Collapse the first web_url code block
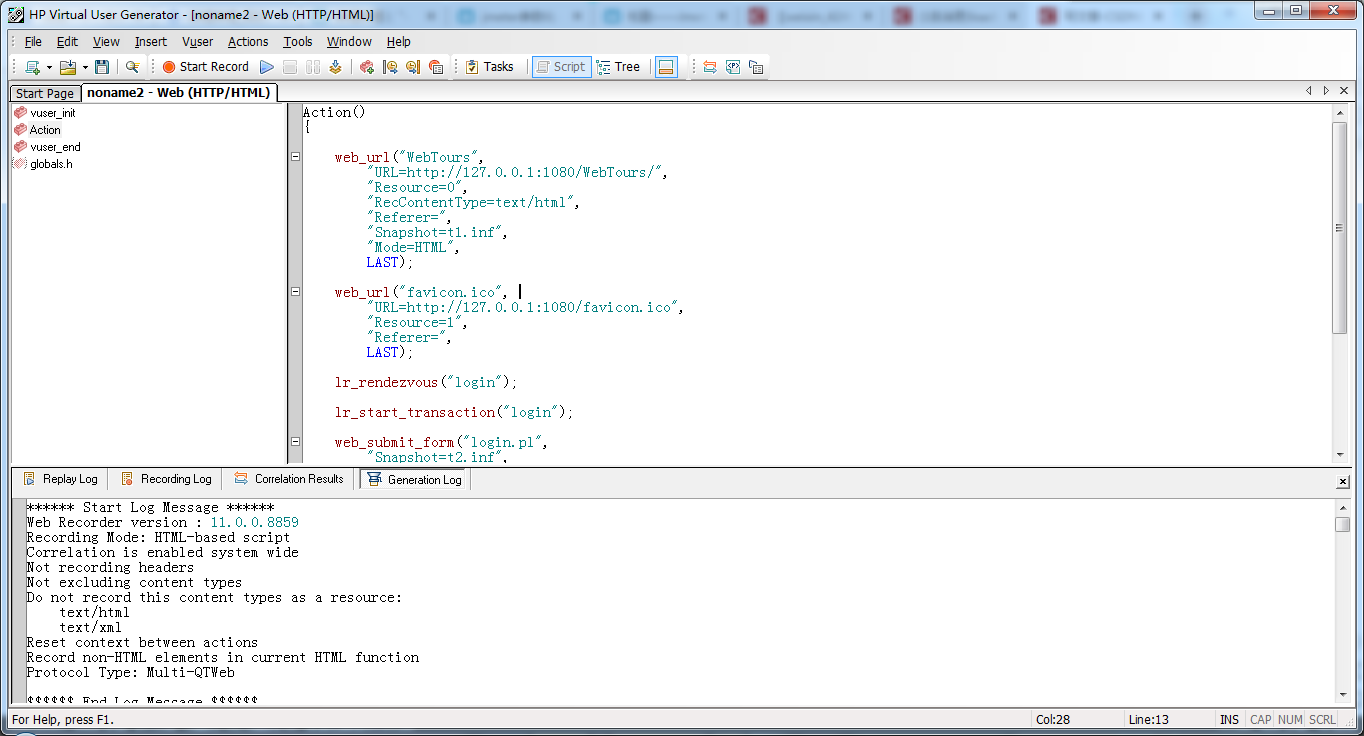The image size is (1364, 736). point(295,156)
